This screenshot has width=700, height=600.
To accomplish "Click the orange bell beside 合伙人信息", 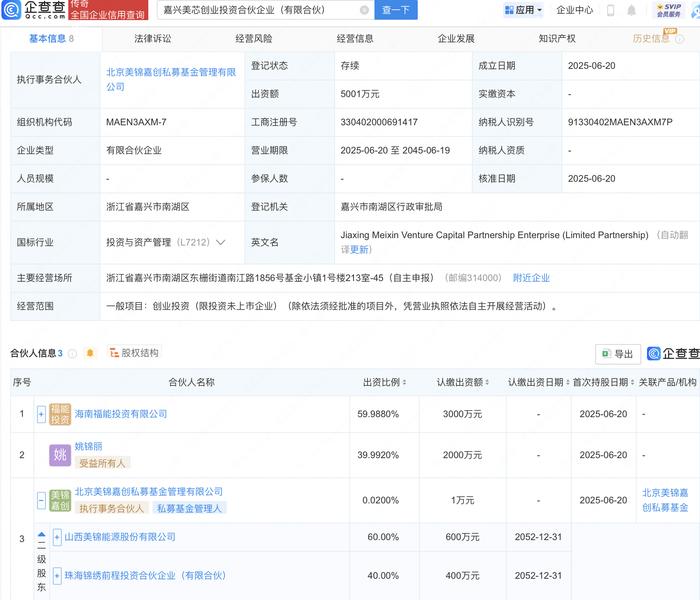I will (x=90, y=353).
